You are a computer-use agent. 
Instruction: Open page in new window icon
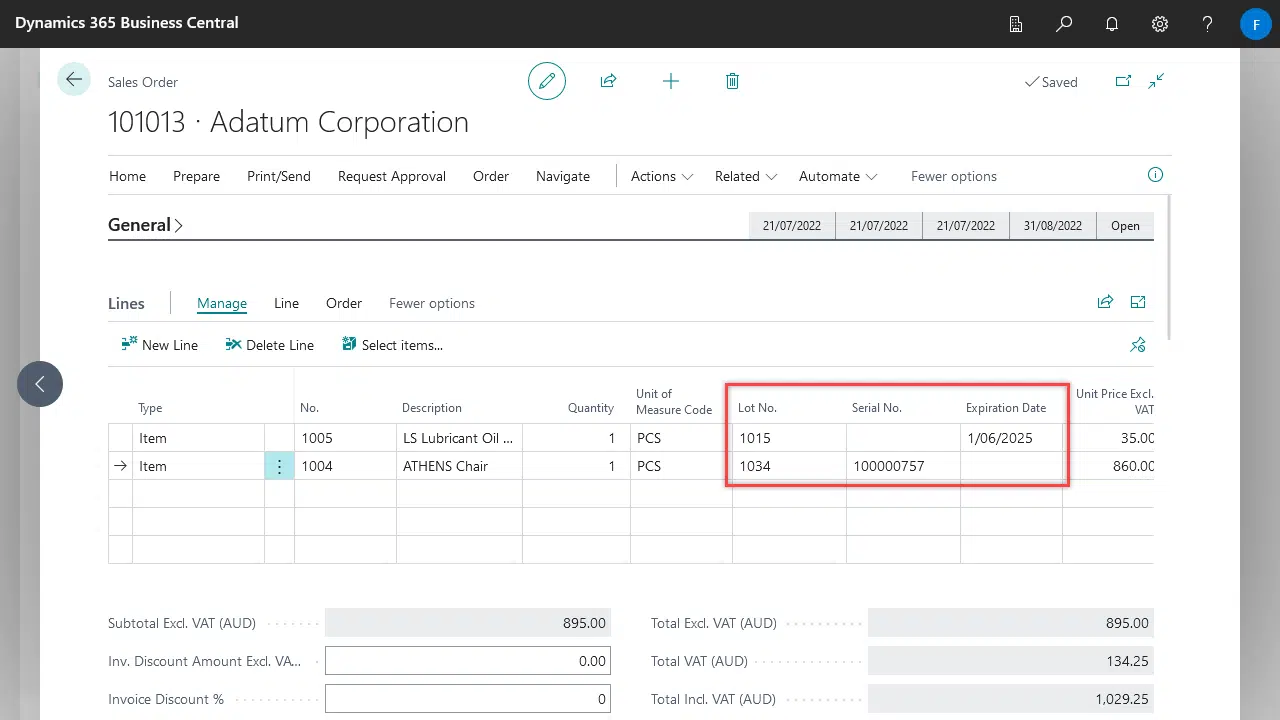(x=1123, y=82)
